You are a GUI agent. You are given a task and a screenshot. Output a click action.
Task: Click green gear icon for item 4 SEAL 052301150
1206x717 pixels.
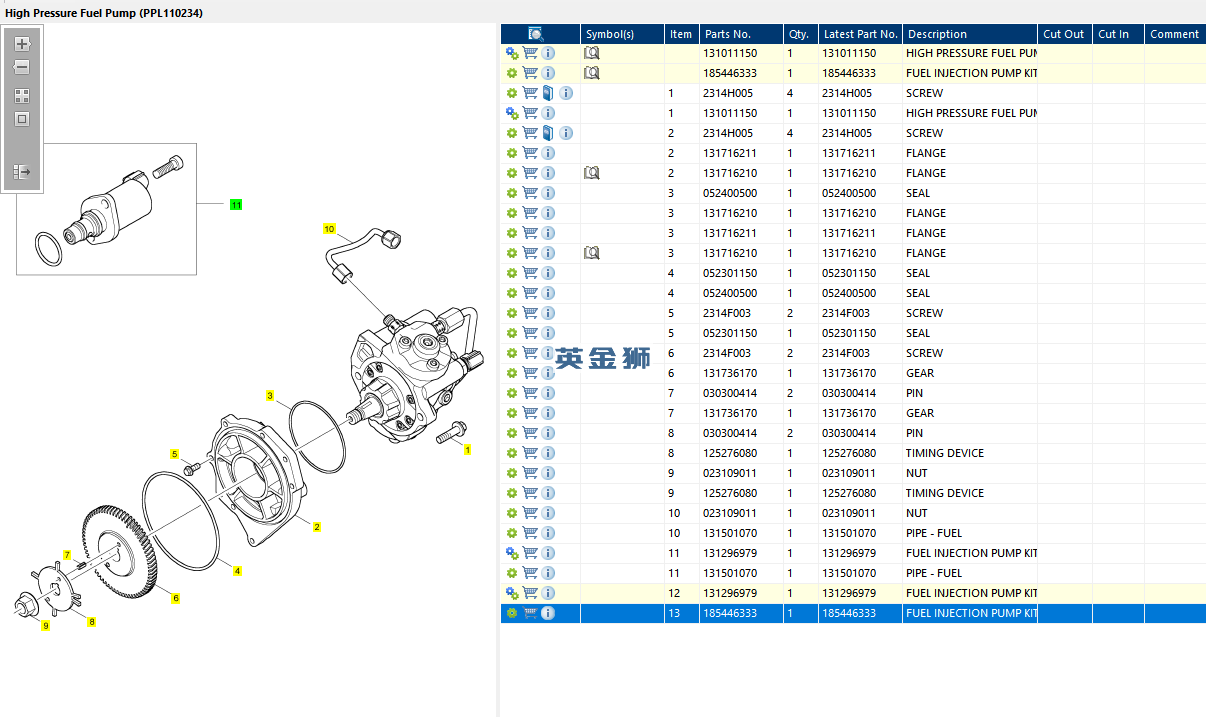pos(512,273)
